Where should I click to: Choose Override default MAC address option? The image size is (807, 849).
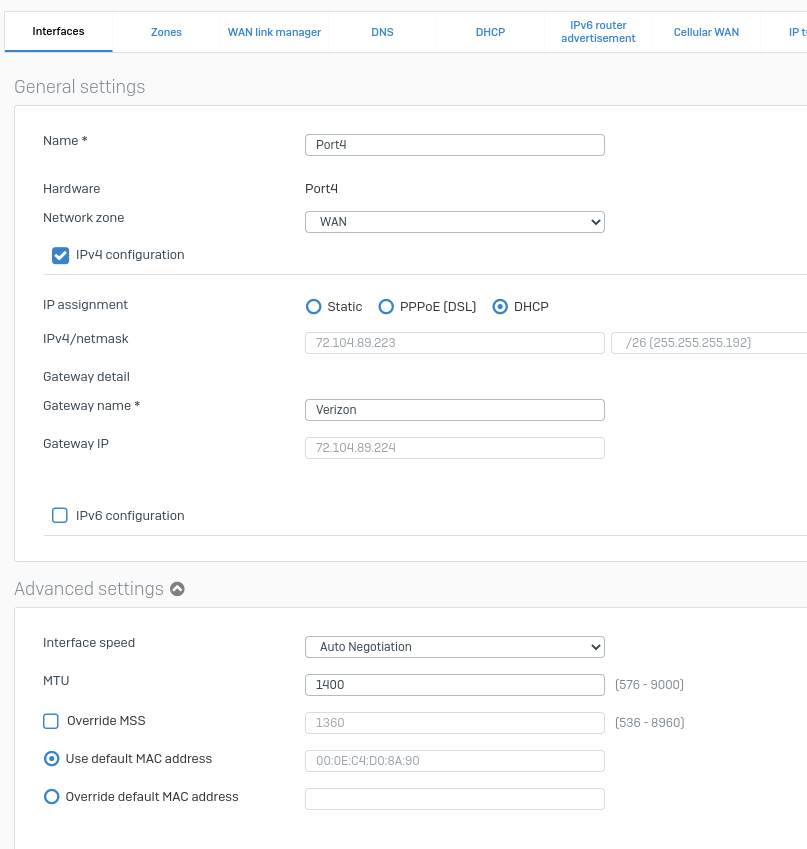51,797
